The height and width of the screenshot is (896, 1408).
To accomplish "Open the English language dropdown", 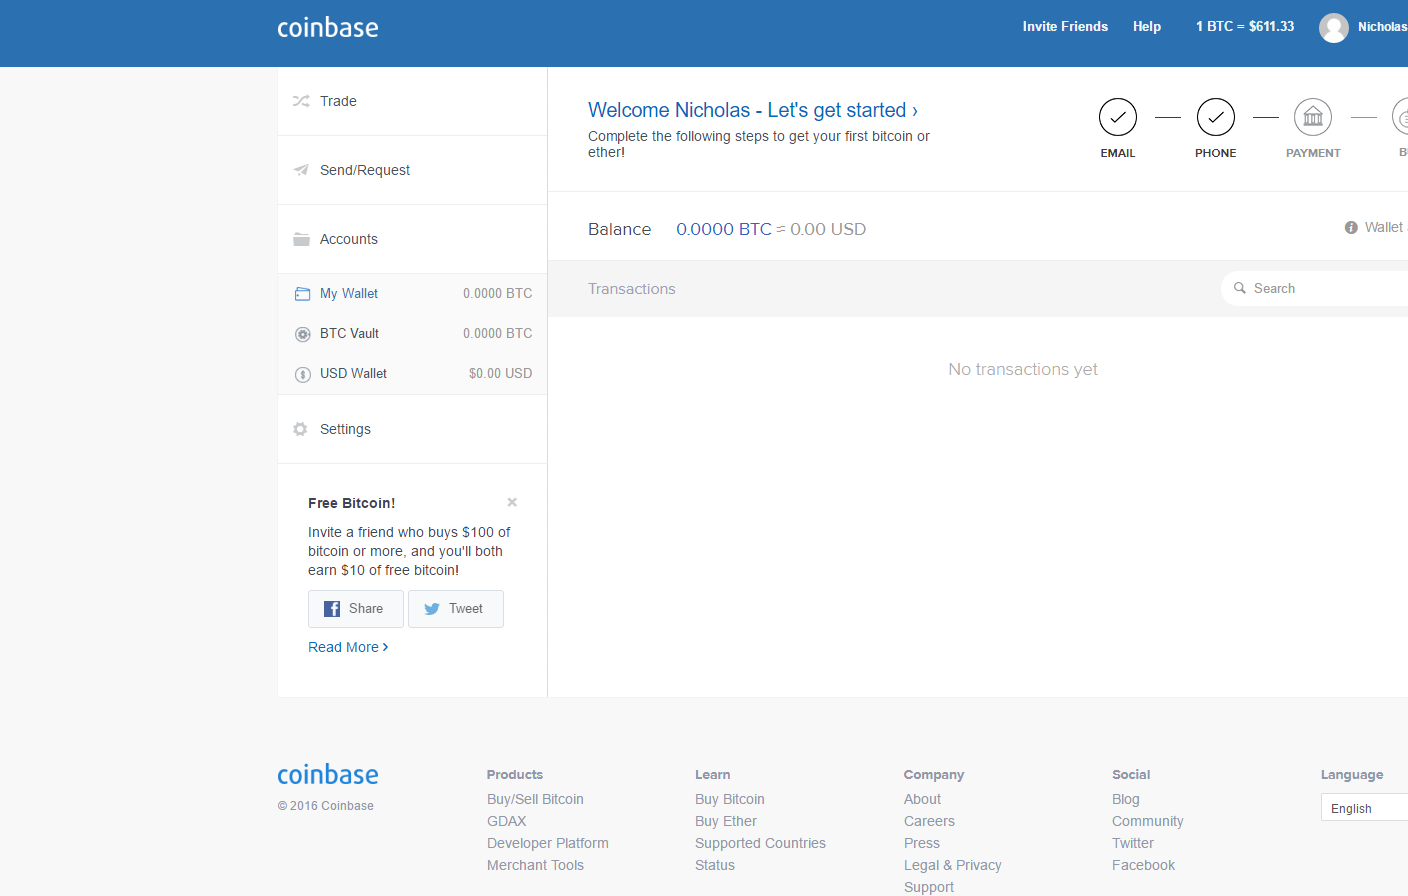I will click(x=1364, y=808).
